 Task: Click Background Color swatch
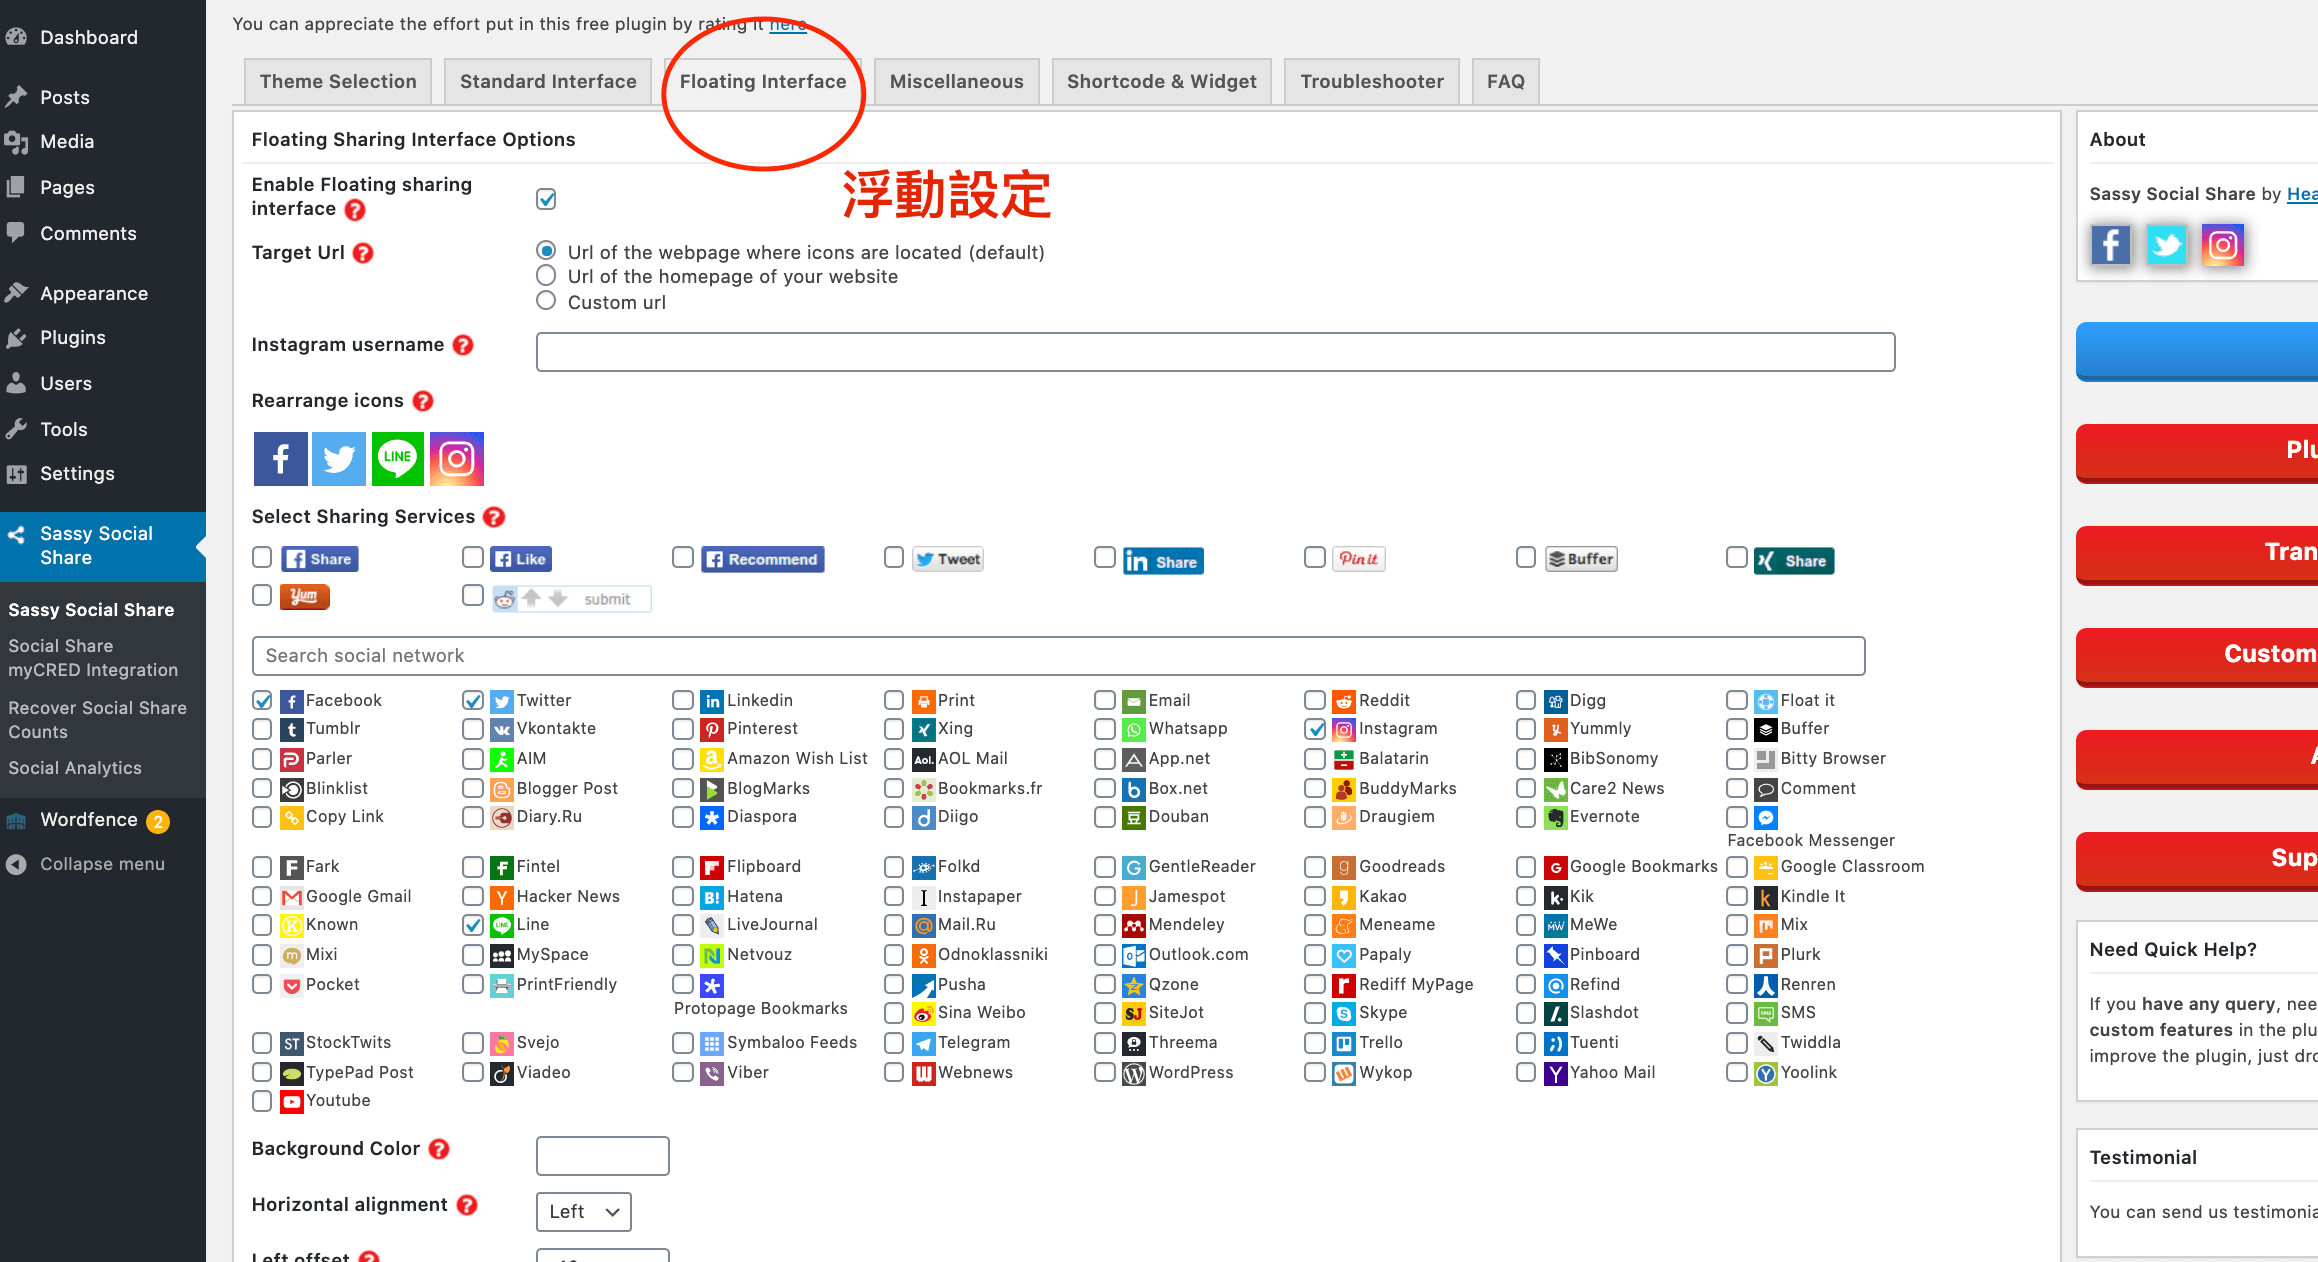coord(603,1153)
